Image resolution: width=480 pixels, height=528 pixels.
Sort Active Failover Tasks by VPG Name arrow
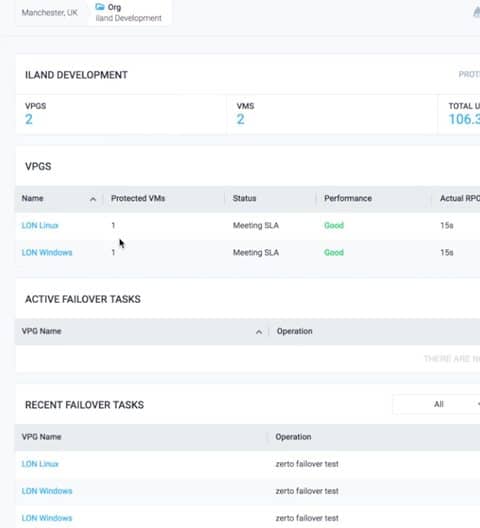(x=259, y=332)
